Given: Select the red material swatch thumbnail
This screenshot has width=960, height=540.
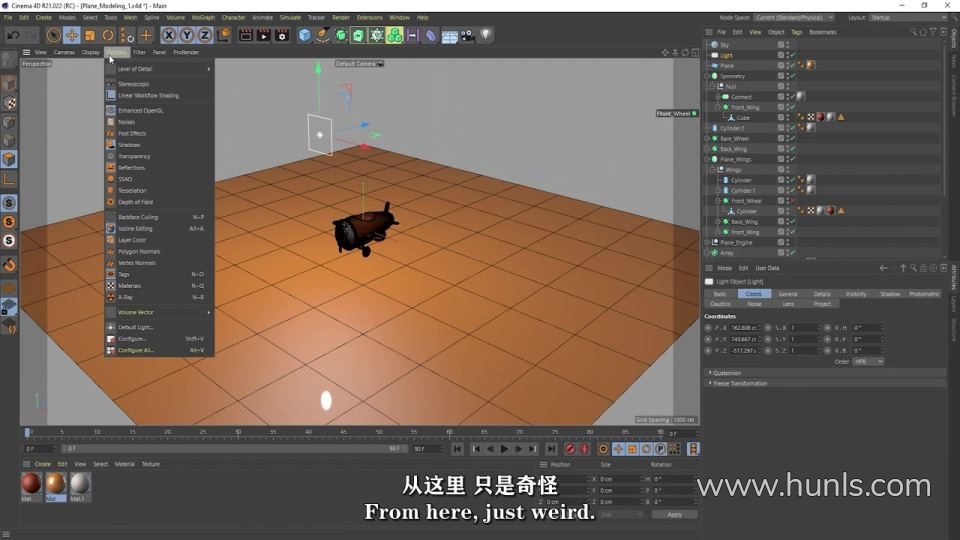Looking at the screenshot, I should [x=31, y=484].
